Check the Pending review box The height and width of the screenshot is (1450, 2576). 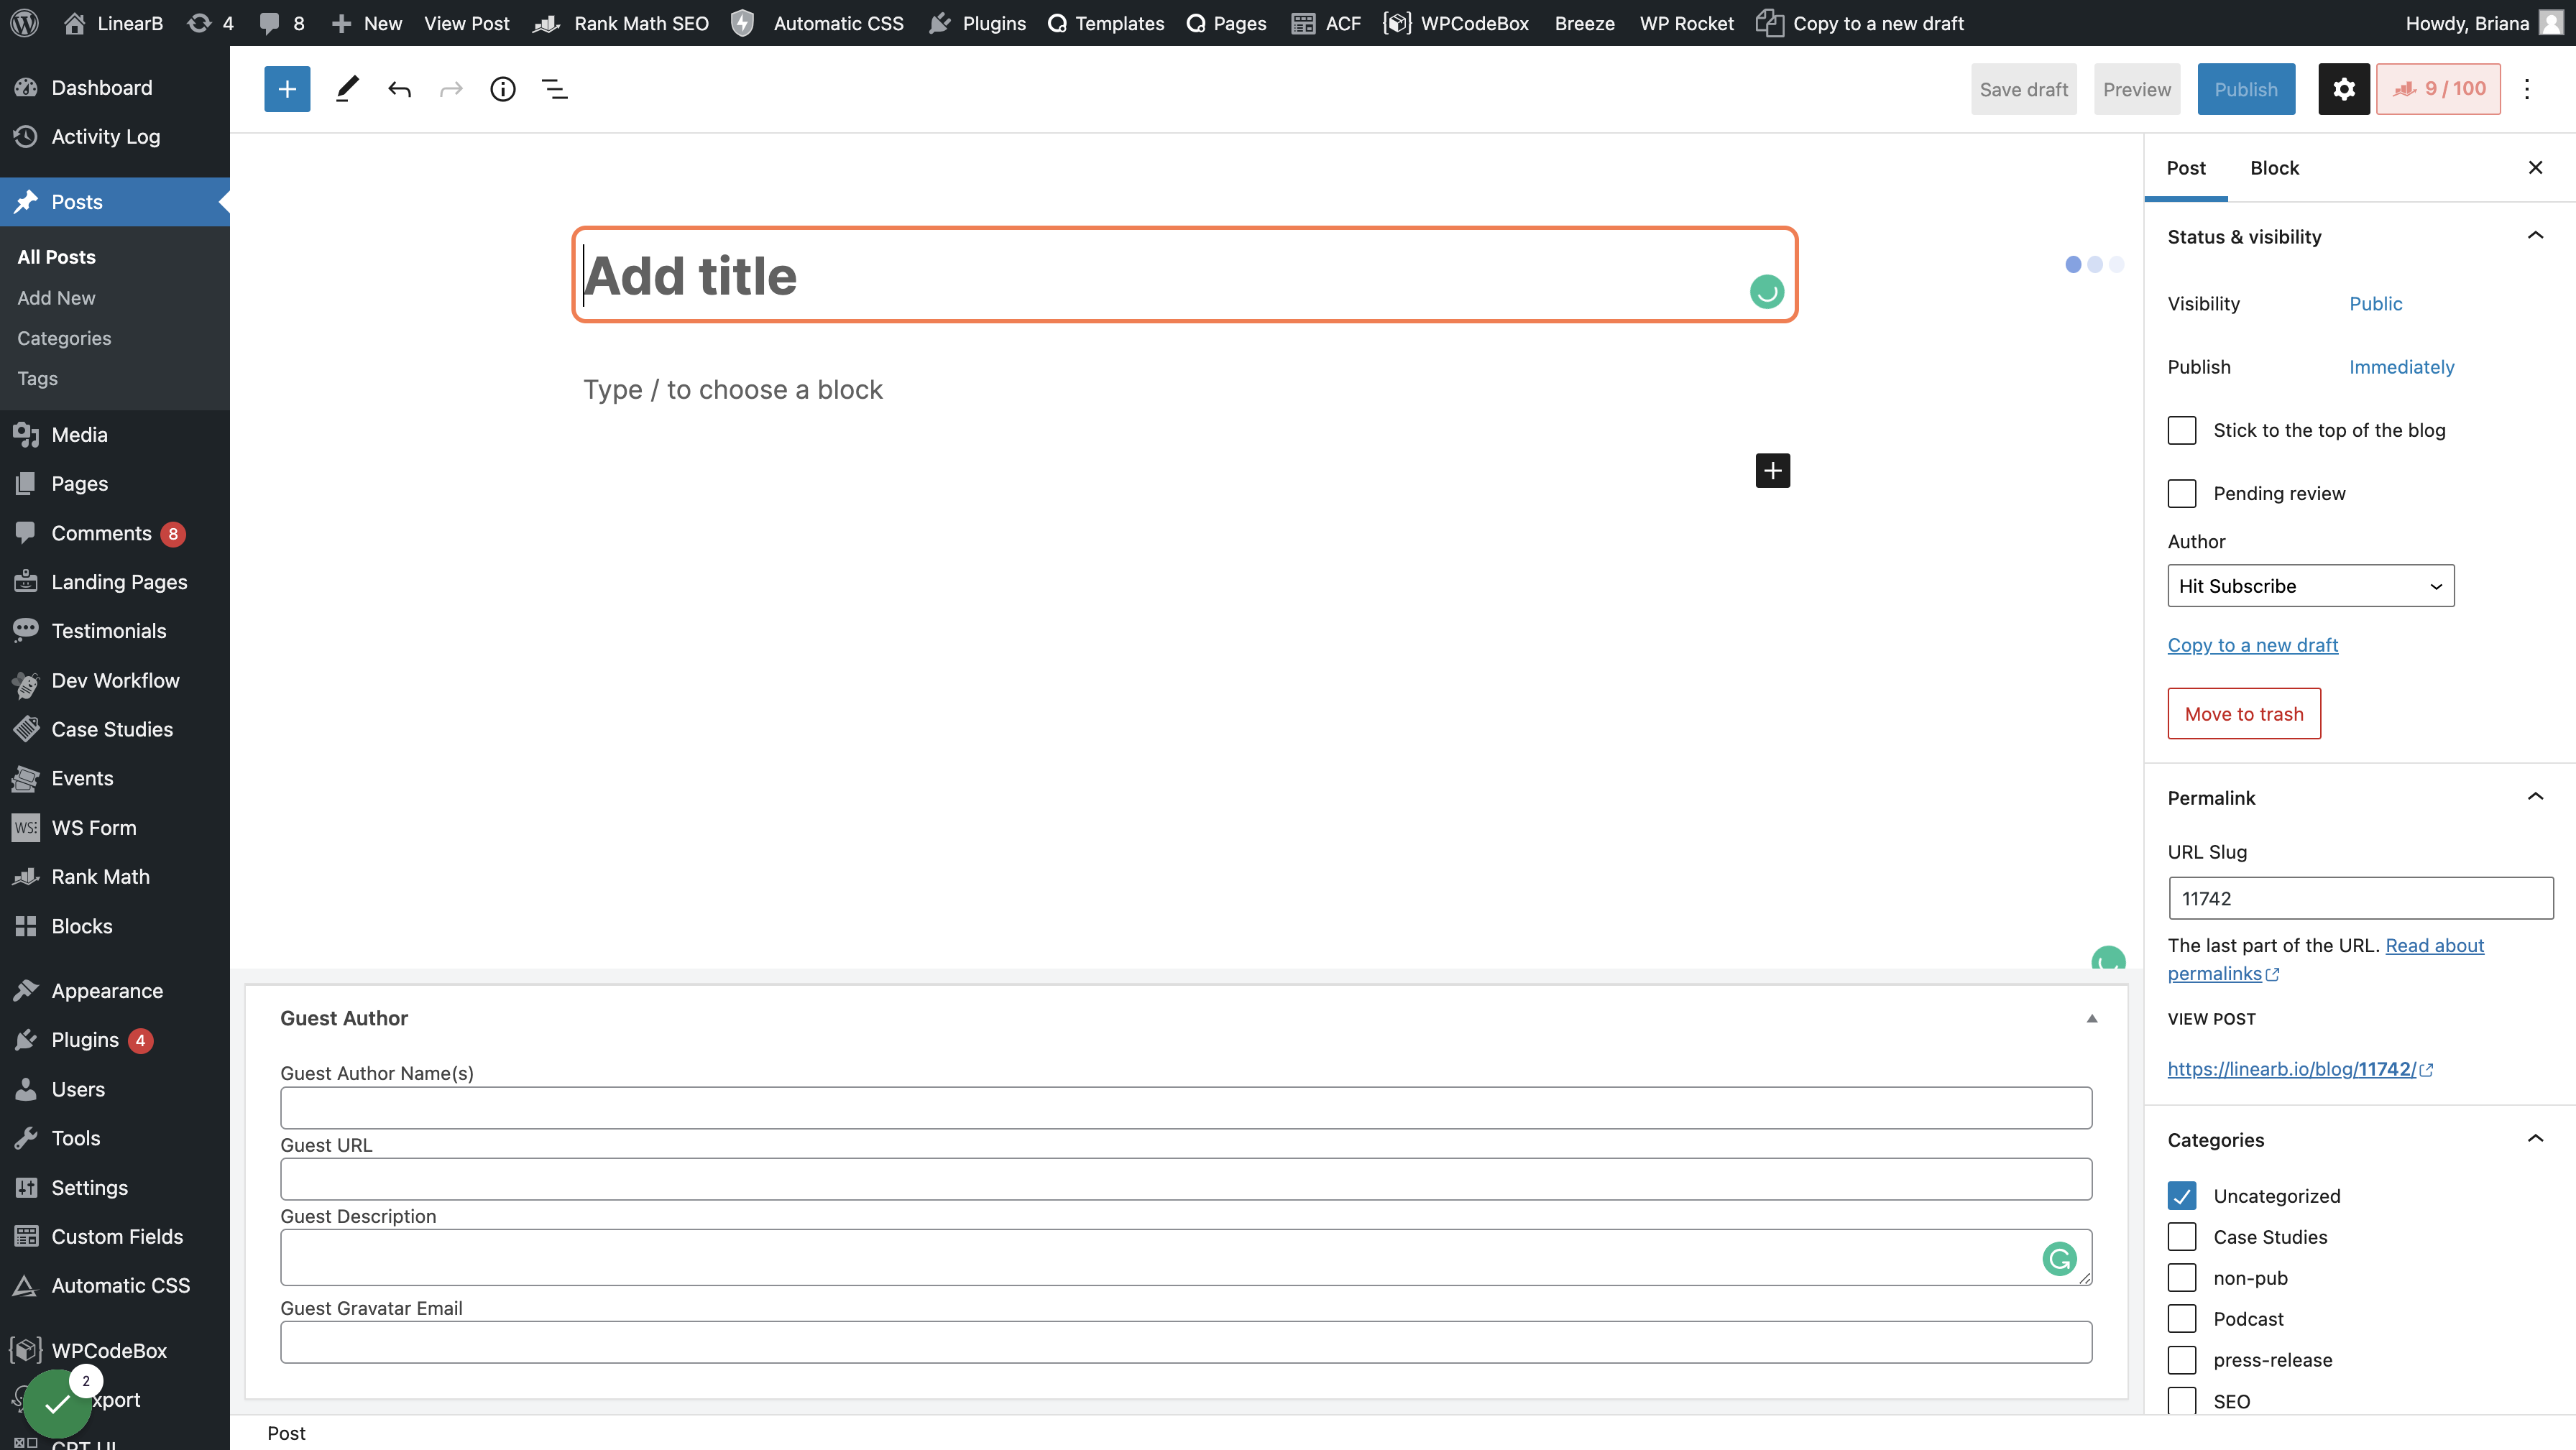(x=2182, y=493)
